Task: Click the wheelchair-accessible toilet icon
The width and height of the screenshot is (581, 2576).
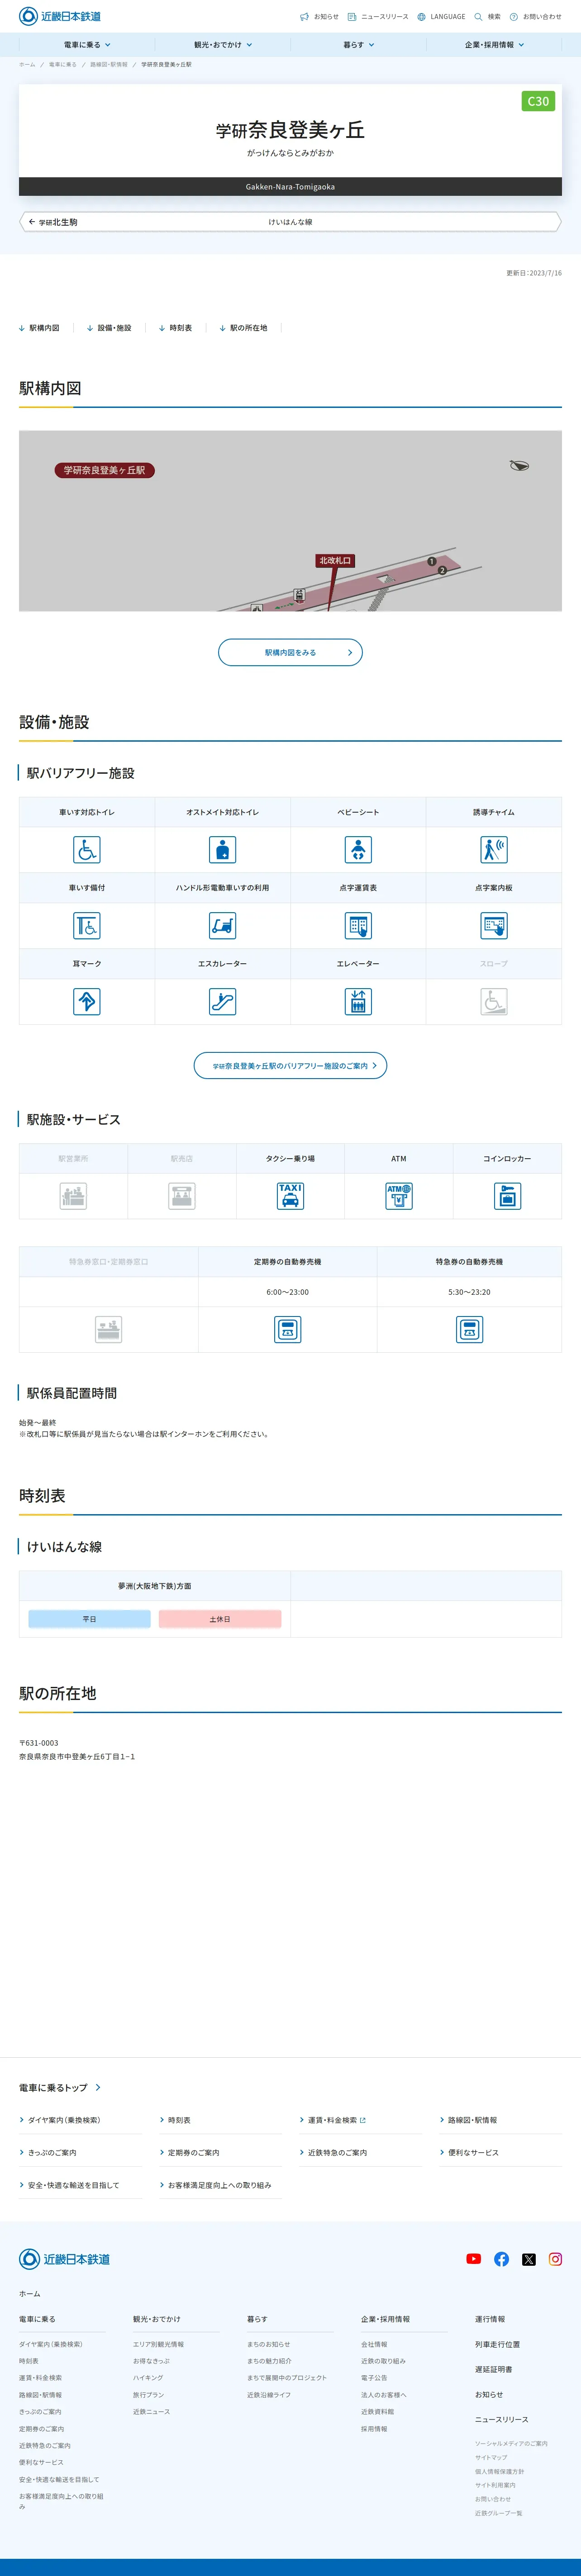Action: [87, 850]
